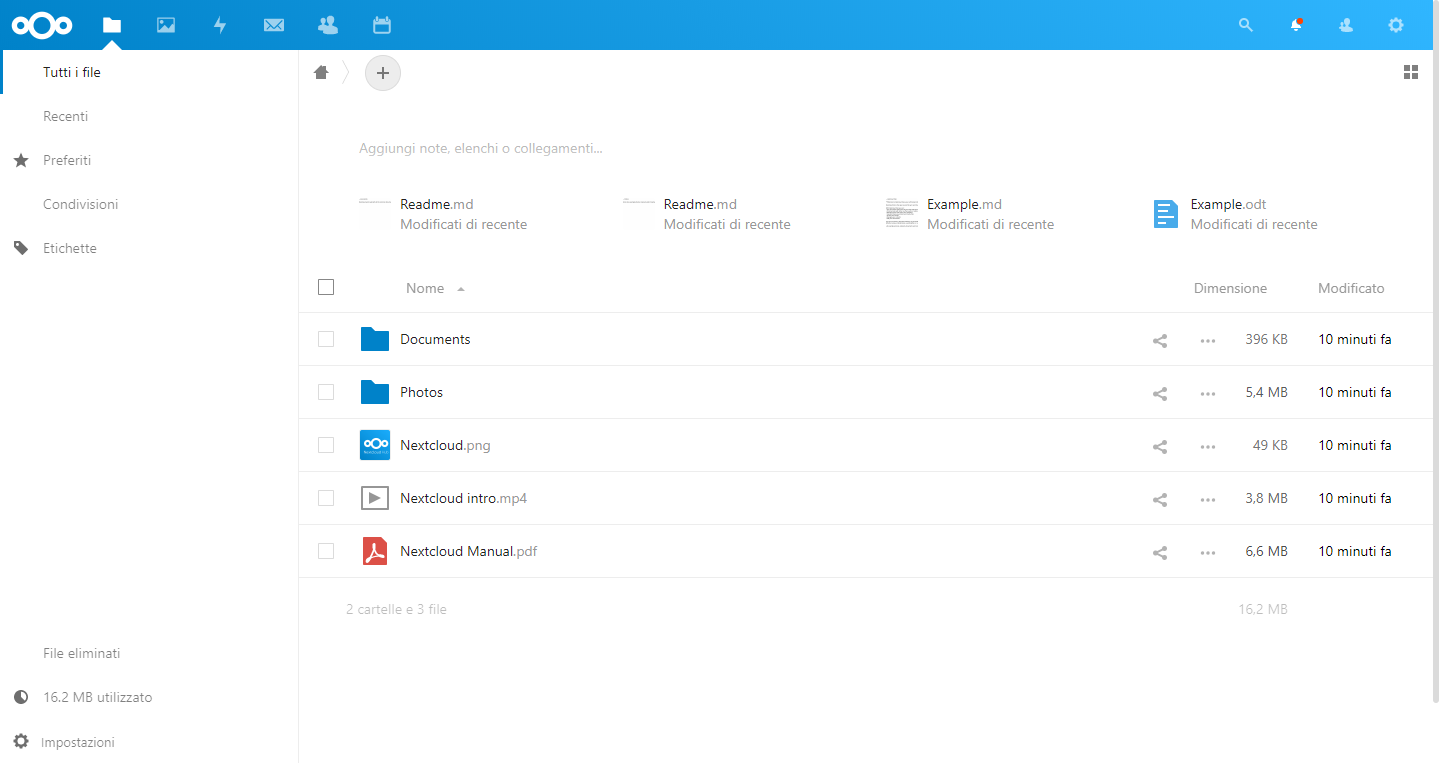Share the Documents folder
Image resolution: width=1439 pixels, height=763 pixels.
(1159, 340)
